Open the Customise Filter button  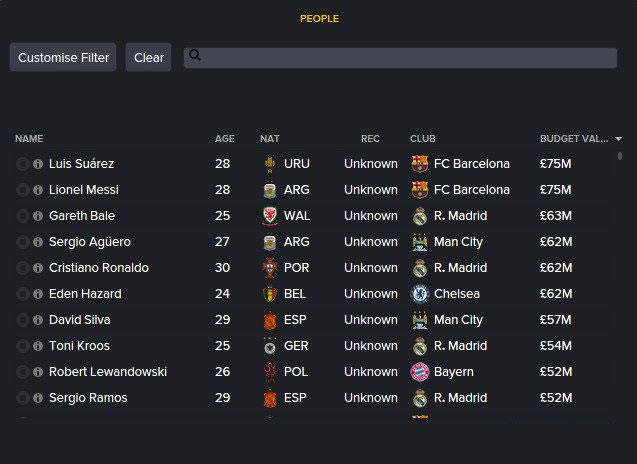[x=63, y=57]
